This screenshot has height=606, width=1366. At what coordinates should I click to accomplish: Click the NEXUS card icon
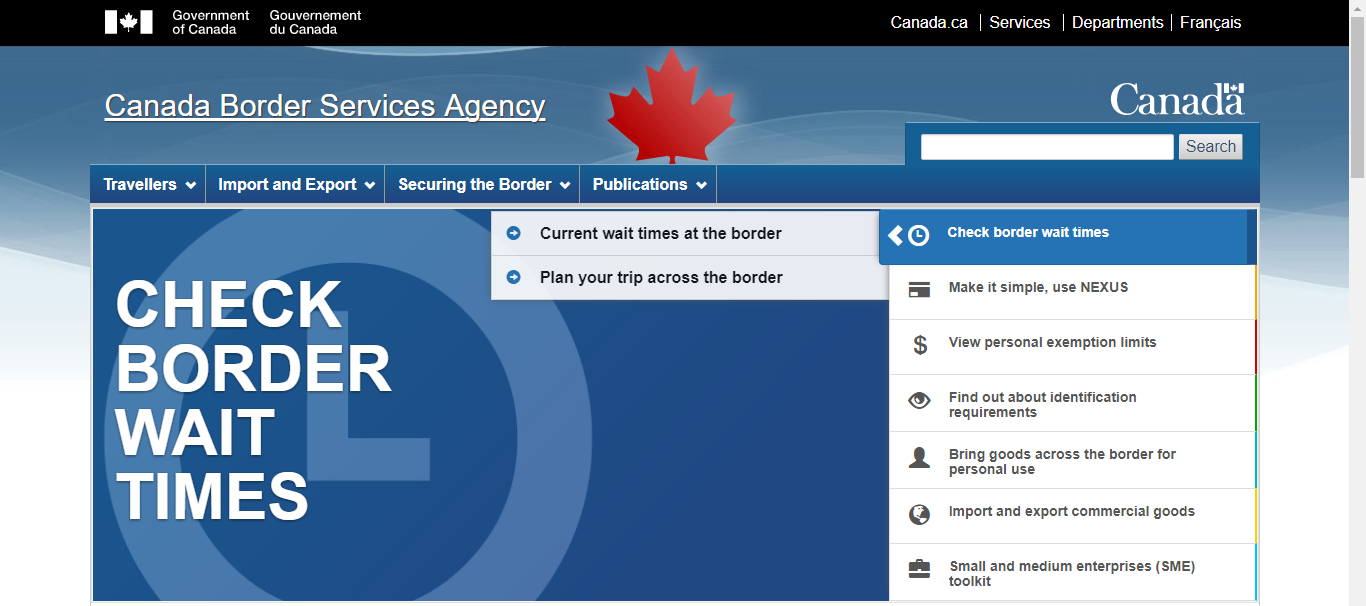pyautogui.click(x=919, y=290)
